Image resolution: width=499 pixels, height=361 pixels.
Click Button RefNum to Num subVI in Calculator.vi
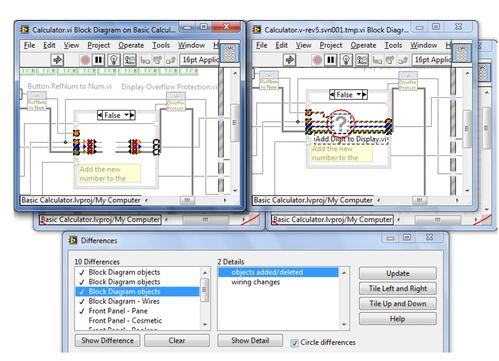(x=37, y=101)
